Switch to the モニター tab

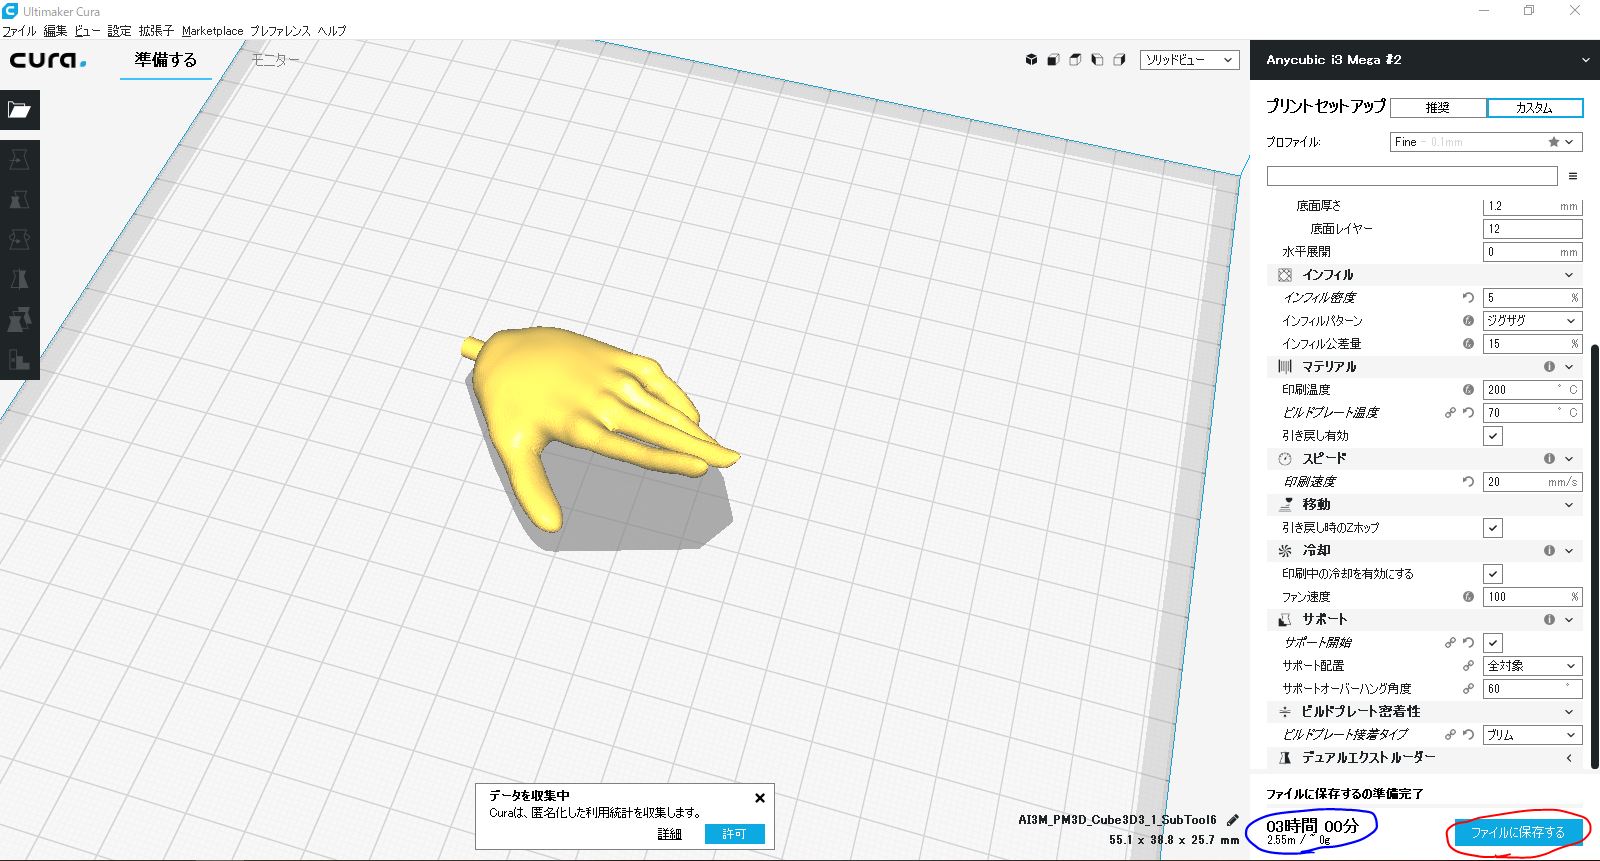click(x=275, y=60)
